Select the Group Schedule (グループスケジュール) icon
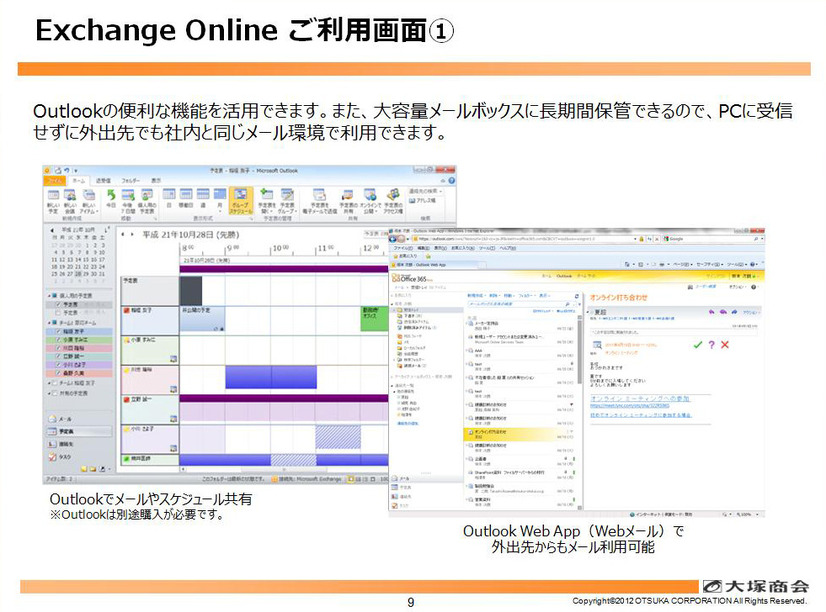Image resolution: width=826 pixels, height=612 pixels. click(x=240, y=201)
